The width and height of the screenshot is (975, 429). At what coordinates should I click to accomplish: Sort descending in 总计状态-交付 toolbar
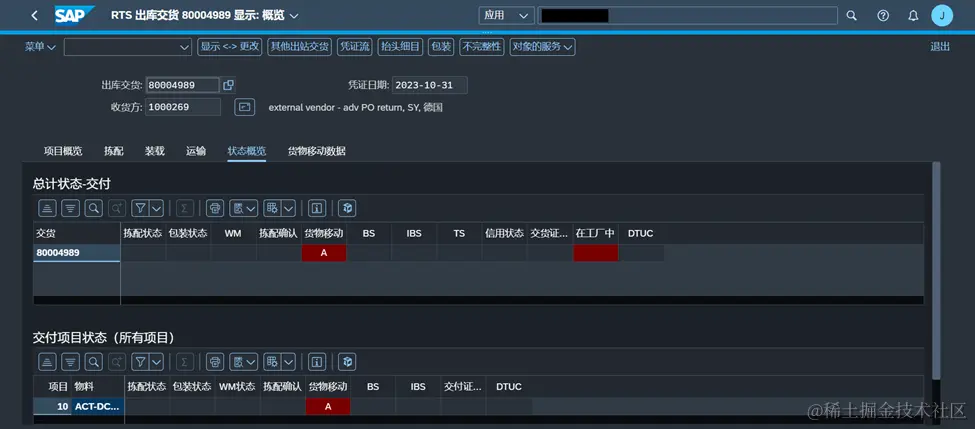pos(70,208)
